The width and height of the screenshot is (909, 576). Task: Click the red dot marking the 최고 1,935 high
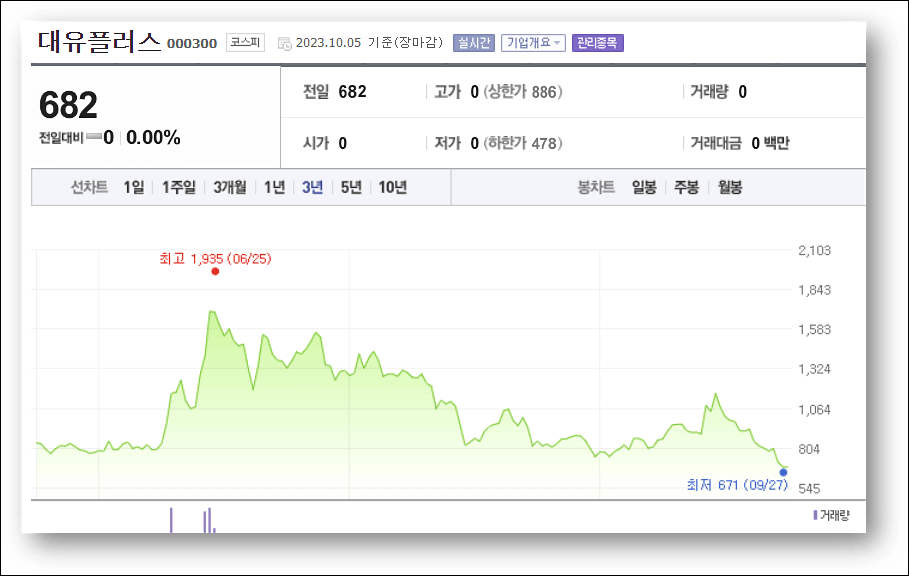pos(213,272)
